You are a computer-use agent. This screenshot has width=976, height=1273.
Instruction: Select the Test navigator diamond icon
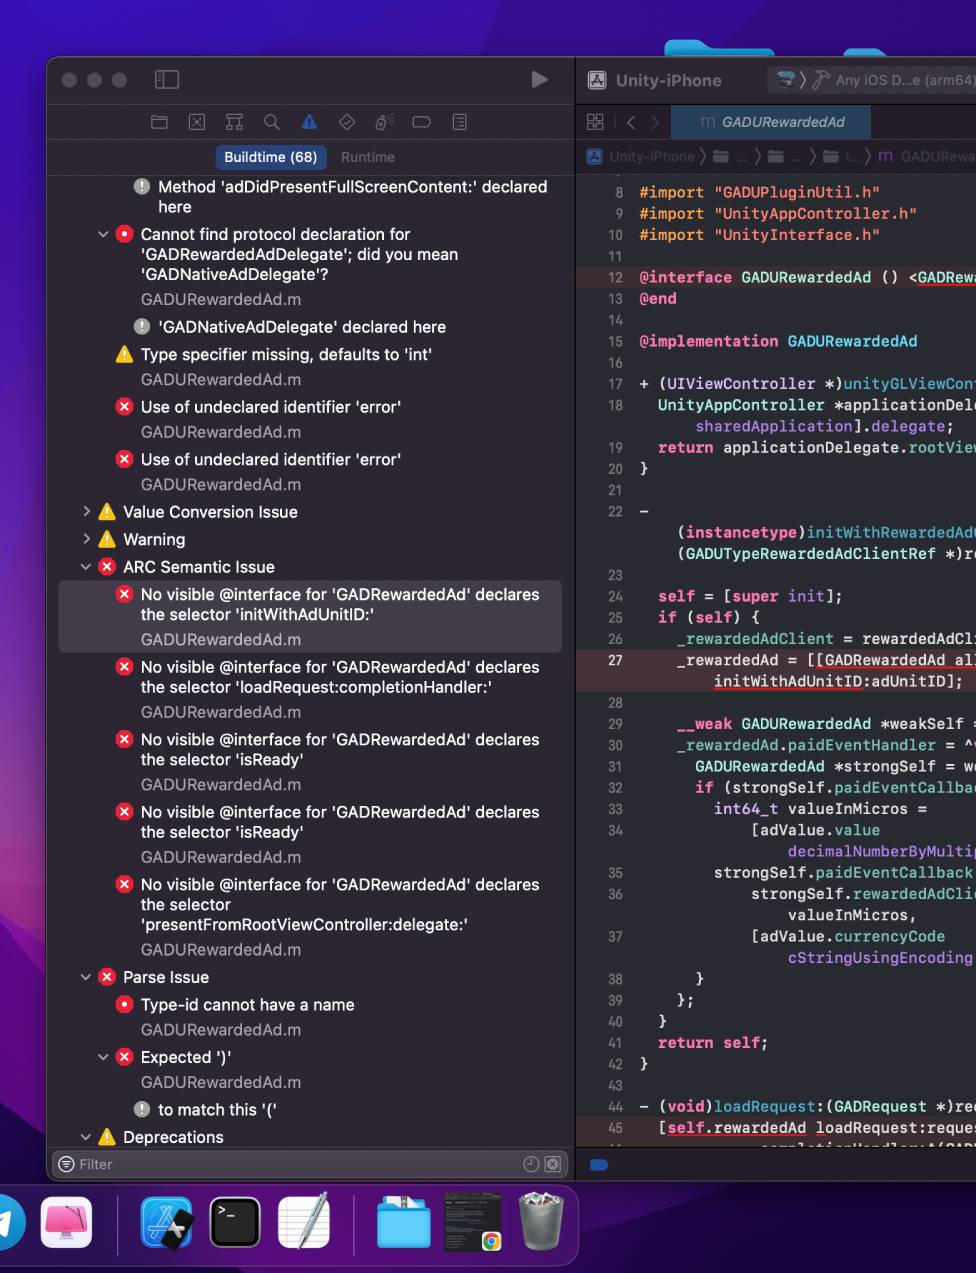coord(347,122)
